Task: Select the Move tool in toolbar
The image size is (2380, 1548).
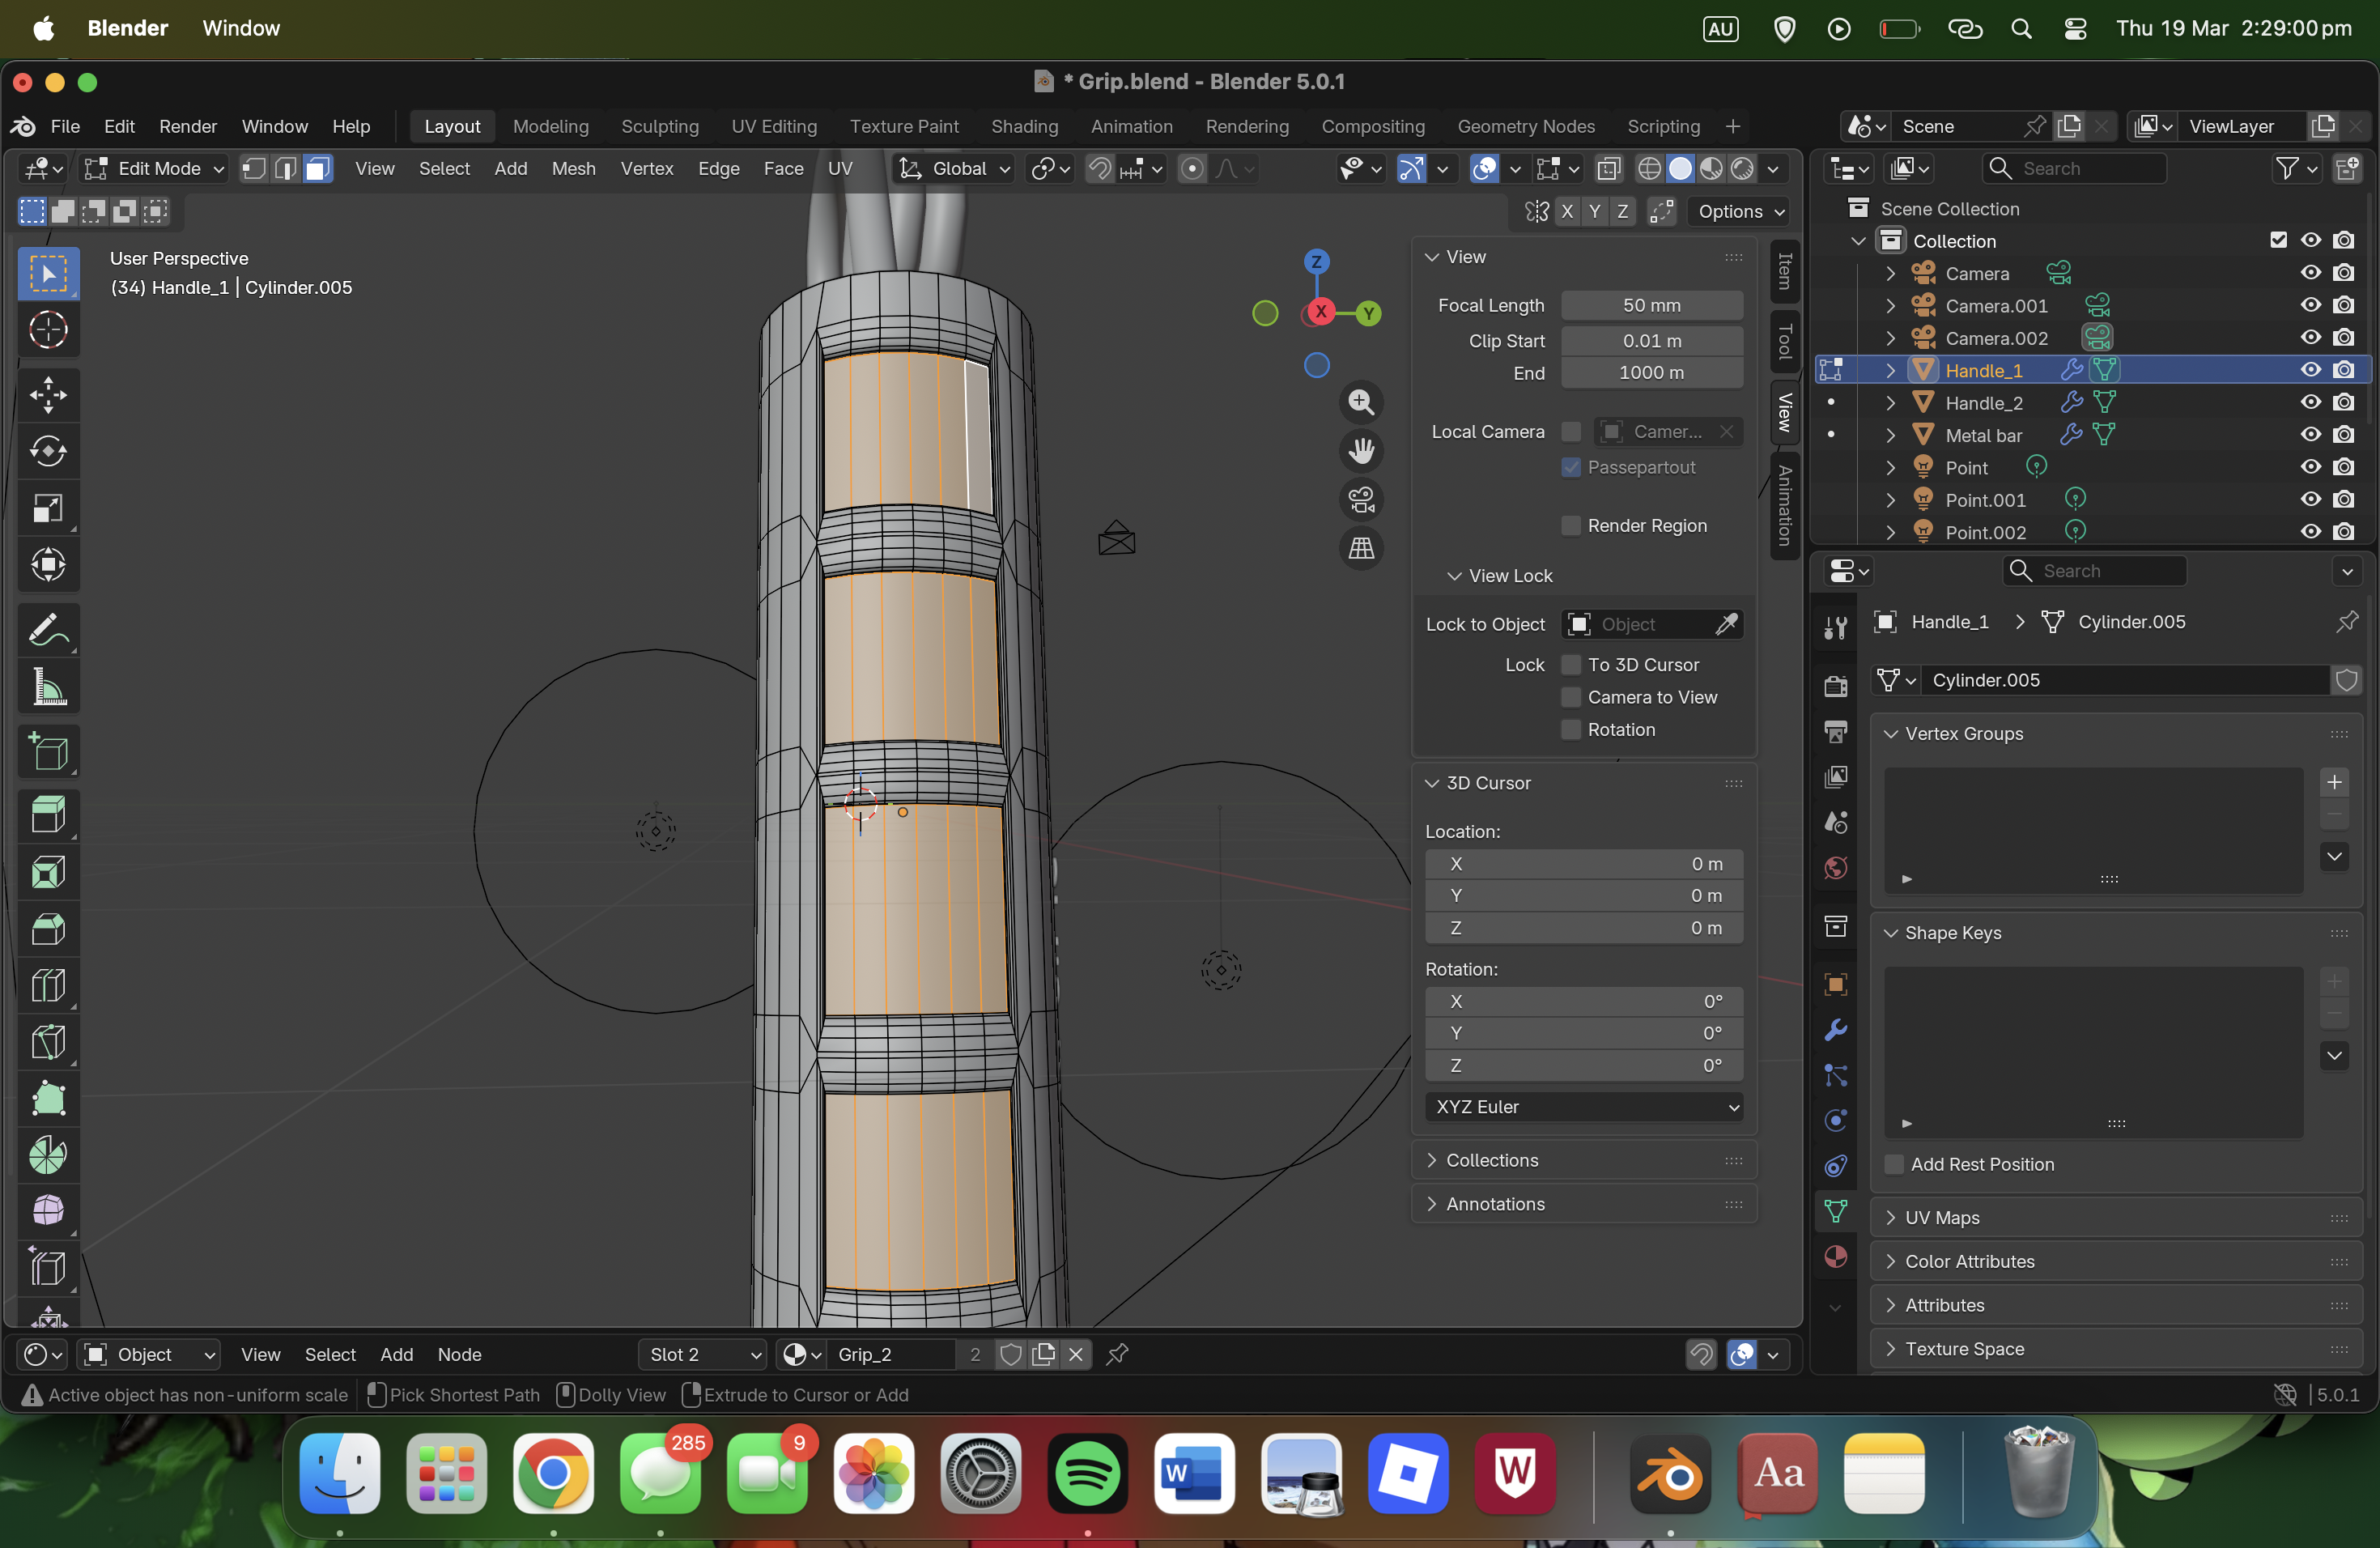Action: coord(48,395)
